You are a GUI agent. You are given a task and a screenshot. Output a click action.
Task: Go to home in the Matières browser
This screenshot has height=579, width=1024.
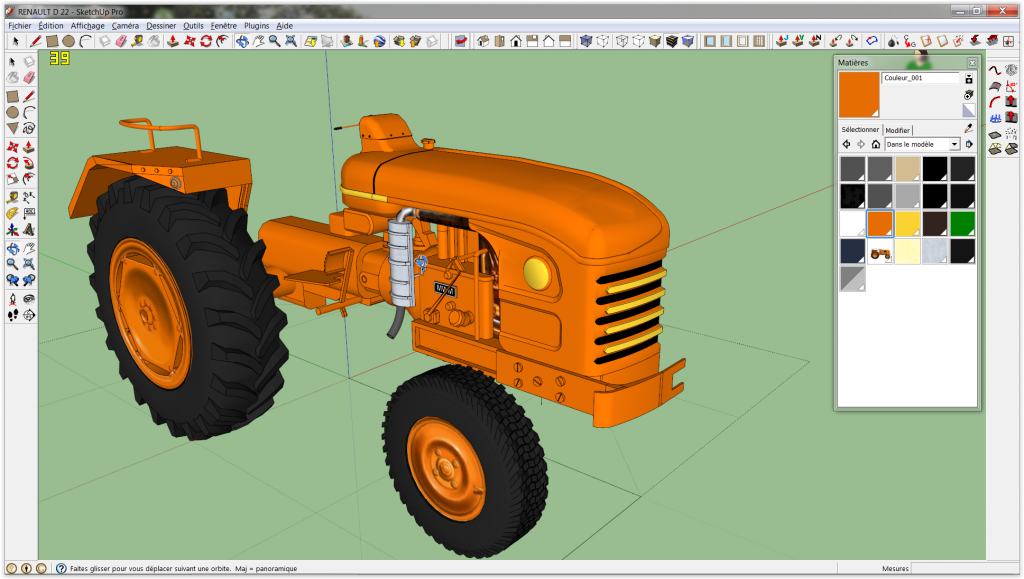pos(876,144)
